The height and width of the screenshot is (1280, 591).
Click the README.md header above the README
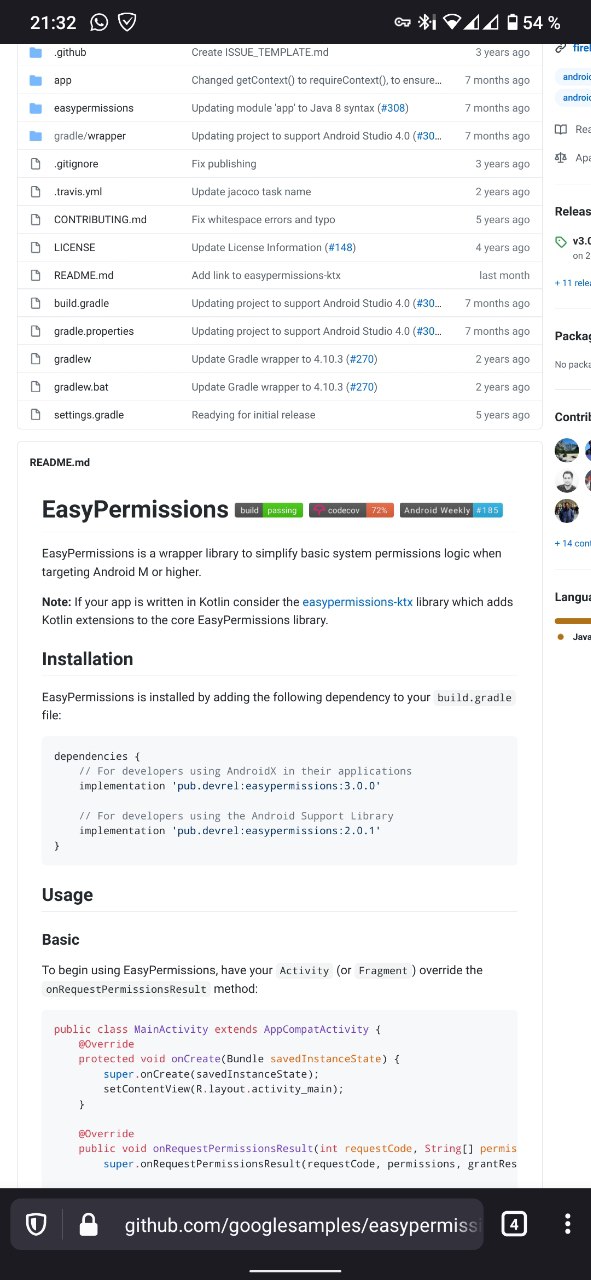[x=60, y=463]
